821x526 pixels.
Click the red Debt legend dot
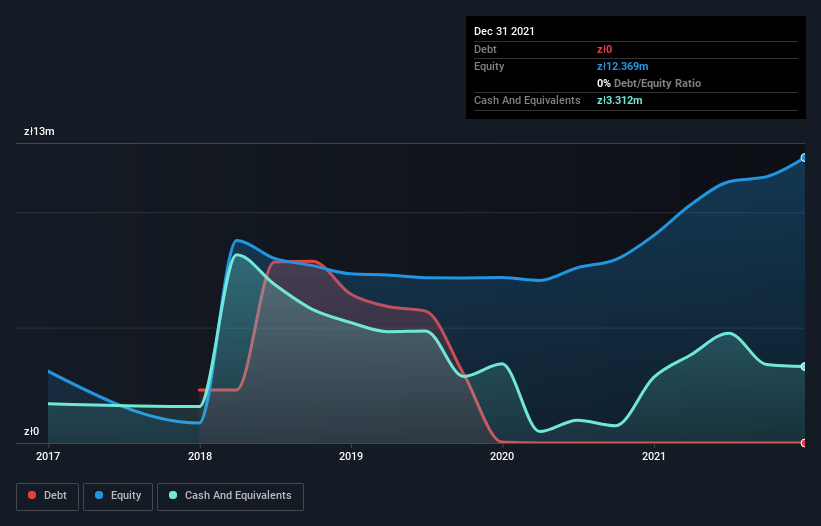click(x=32, y=495)
